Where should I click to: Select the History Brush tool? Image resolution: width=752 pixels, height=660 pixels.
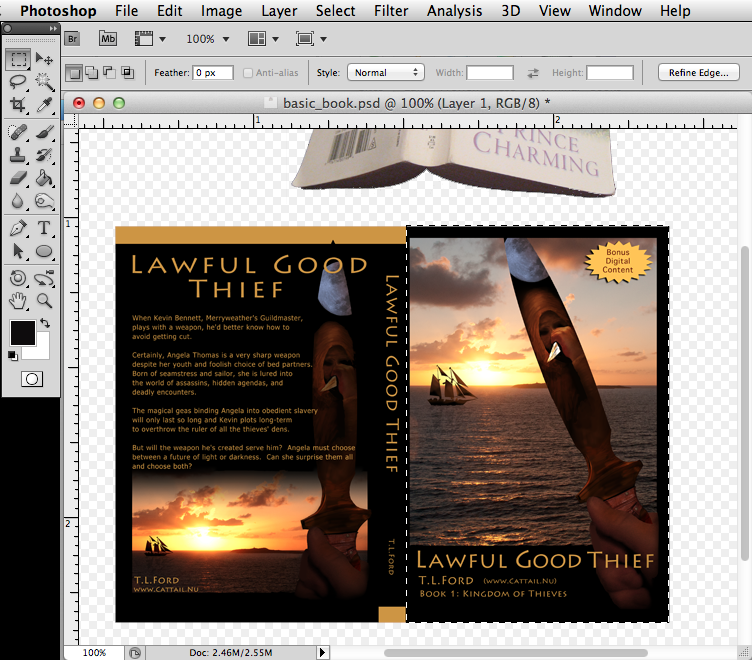coord(44,155)
